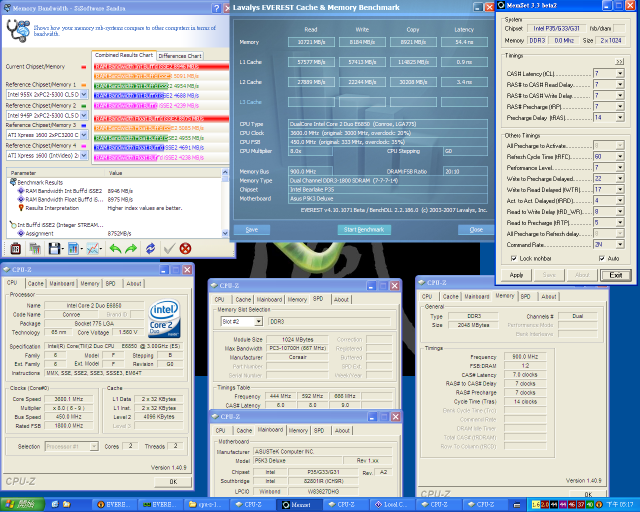Click the Intel Core 2 Duo logo
This screenshot has height=512, width=640.
(164, 319)
